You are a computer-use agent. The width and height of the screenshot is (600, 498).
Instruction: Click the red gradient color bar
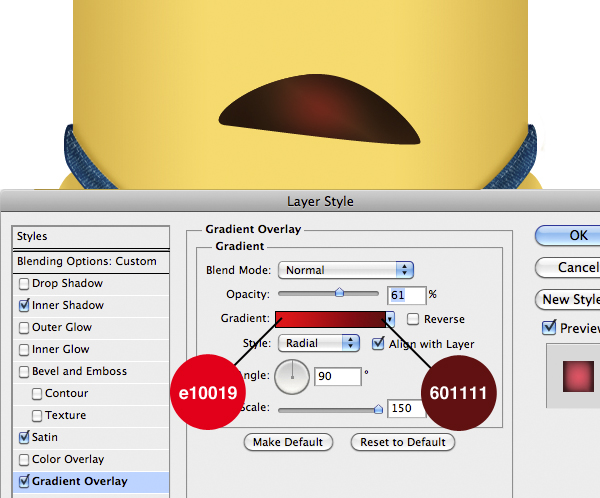click(x=330, y=319)
